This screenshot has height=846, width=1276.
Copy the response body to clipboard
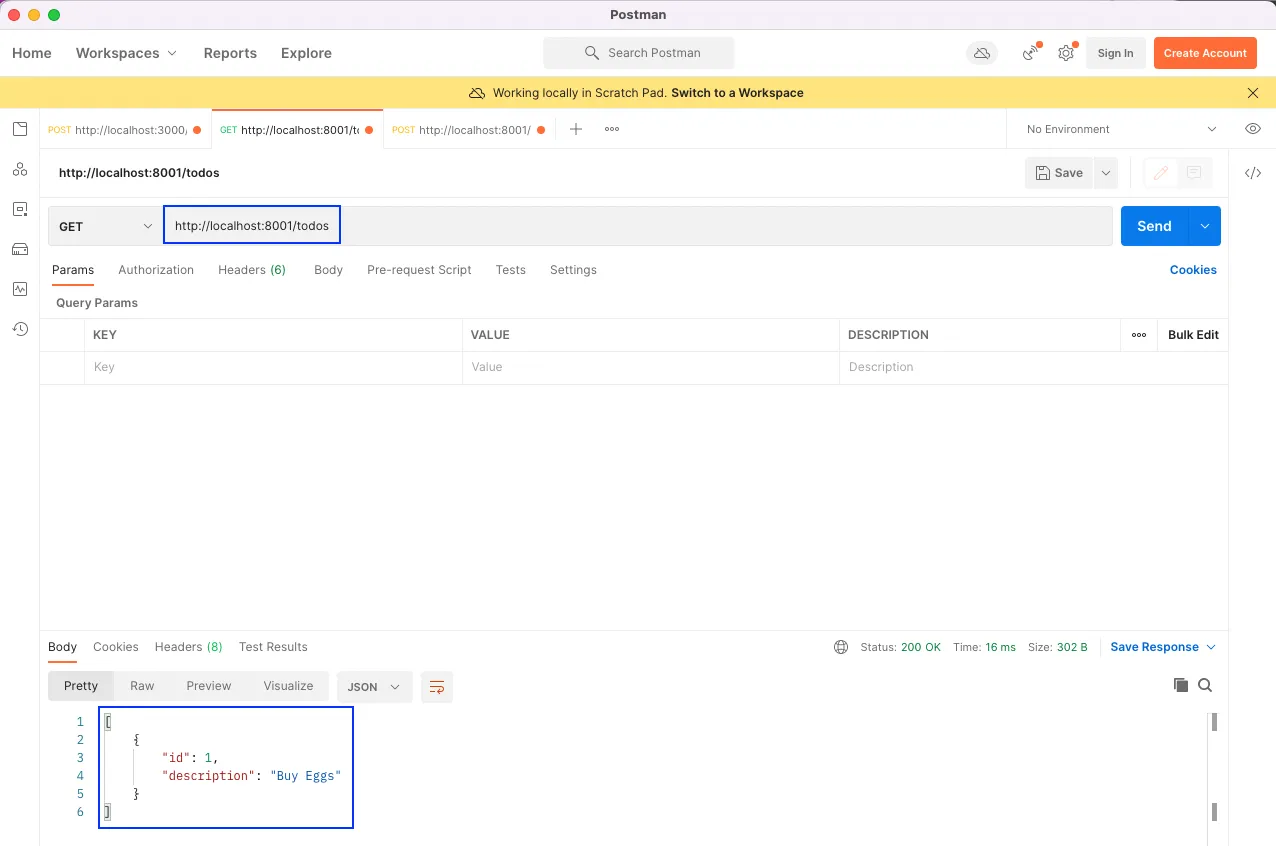click(x=1181, y=685)
